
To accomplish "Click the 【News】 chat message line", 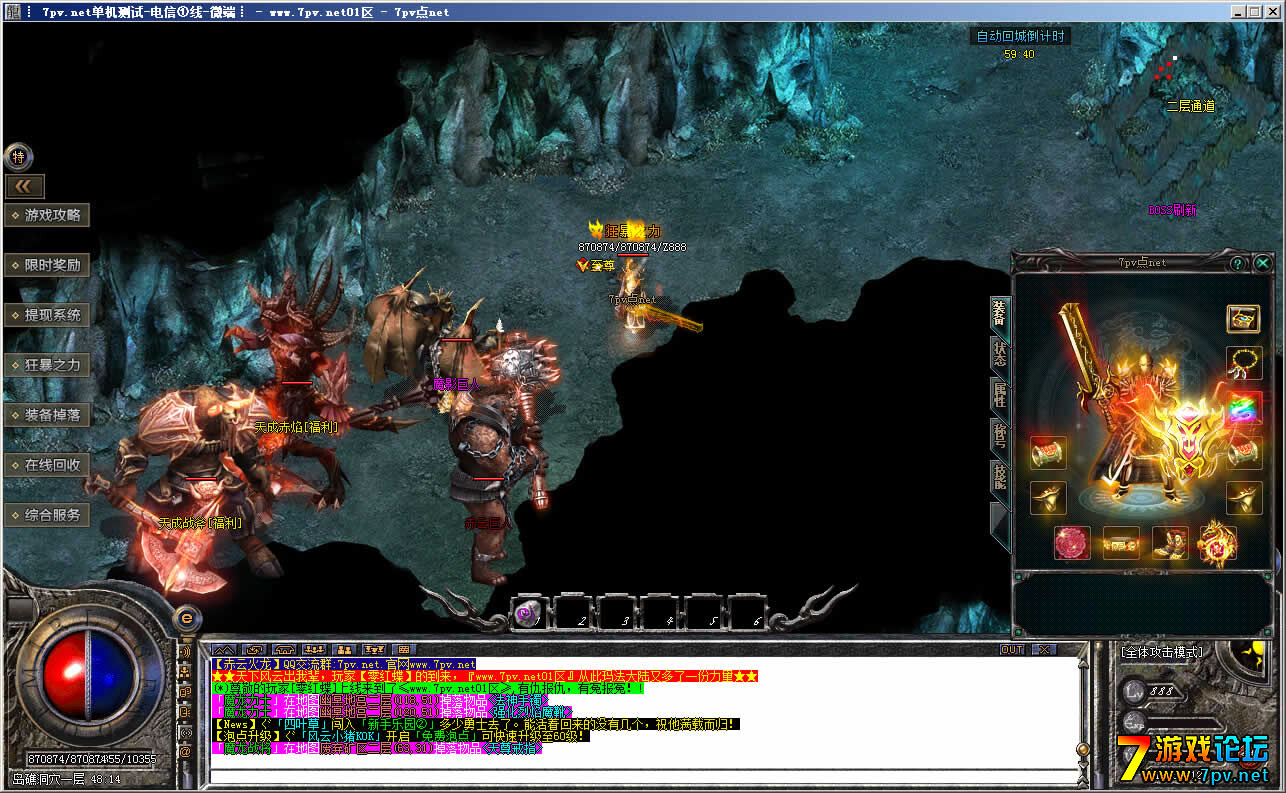I will pyautogui.click(x=476, y=724).
